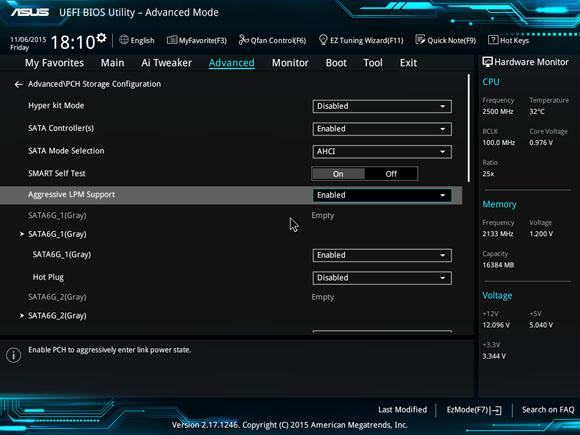Select Aggressive LPM Support row label

pos(71,195)
